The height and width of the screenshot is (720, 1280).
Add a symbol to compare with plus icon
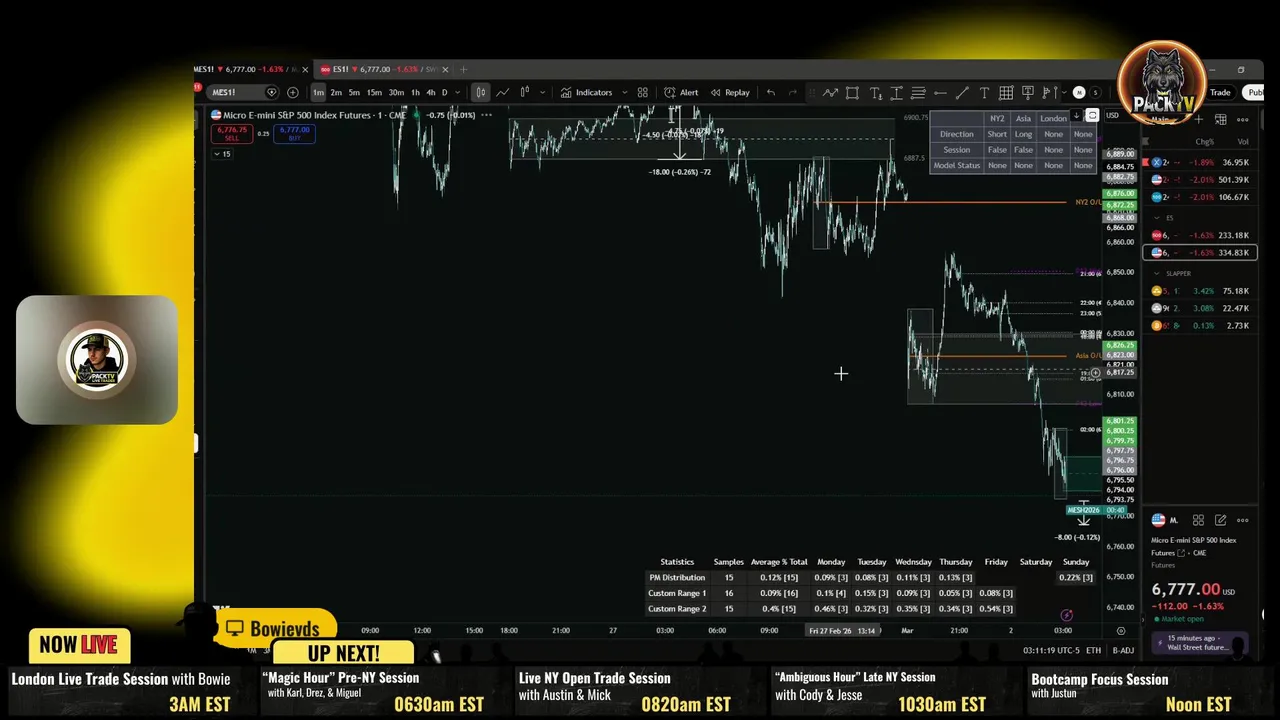click(x=293, y=92)
